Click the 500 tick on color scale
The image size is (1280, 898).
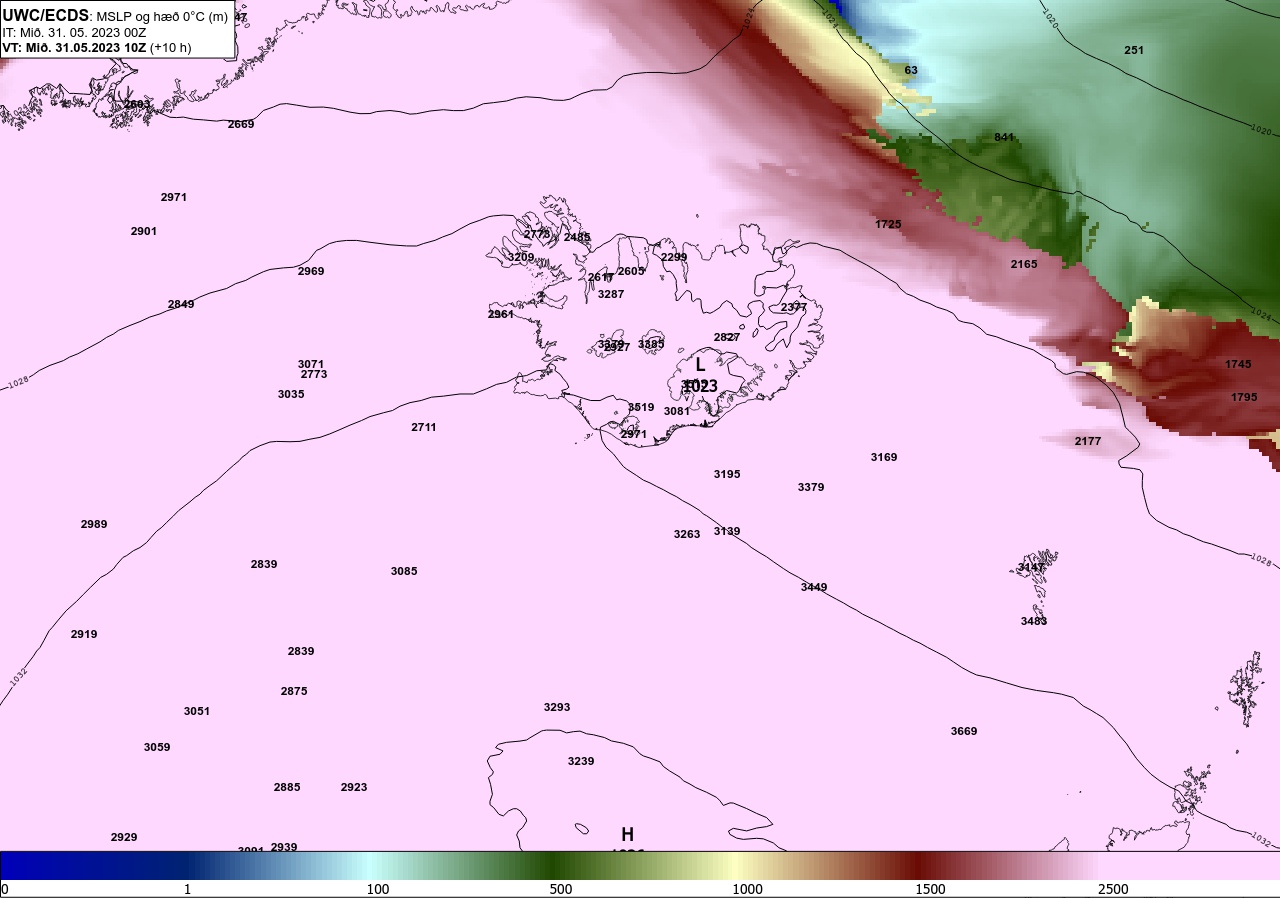[x=561, y=889]
